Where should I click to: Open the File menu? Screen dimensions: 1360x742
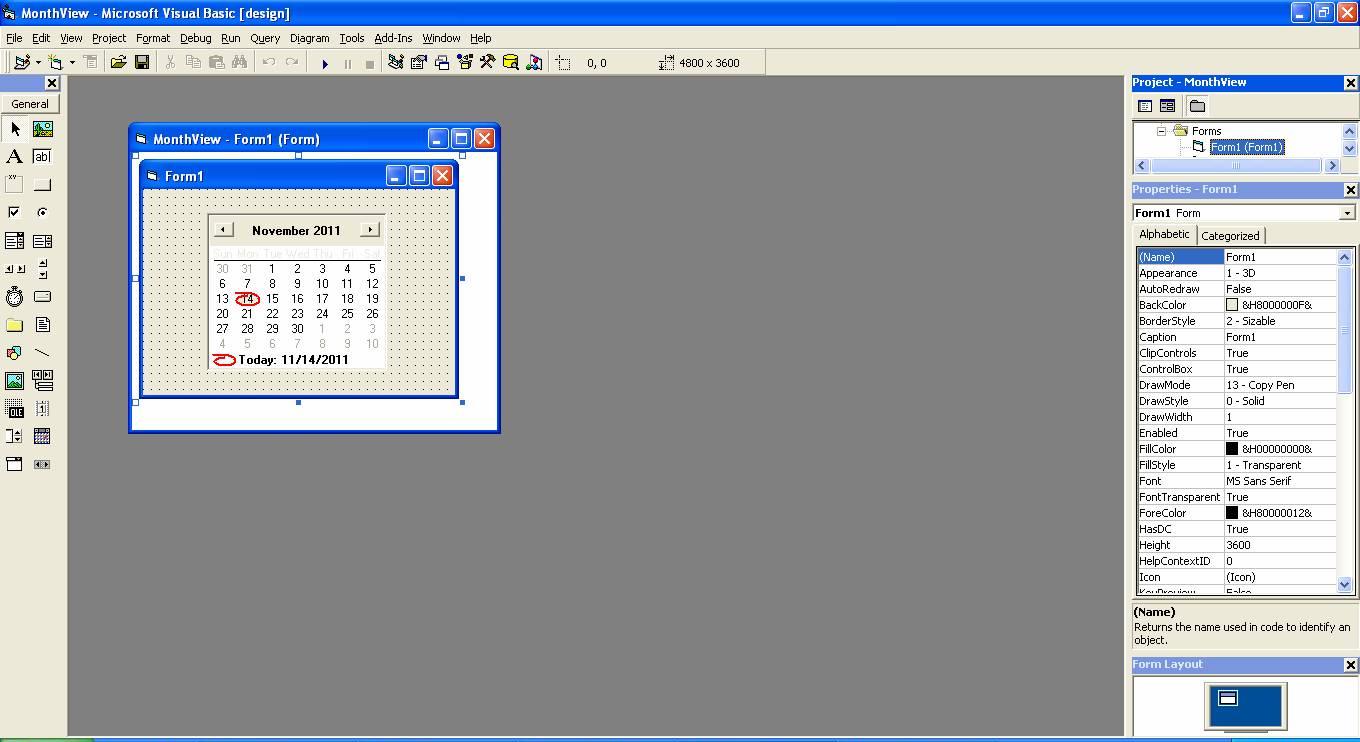[x=14, y=38]
